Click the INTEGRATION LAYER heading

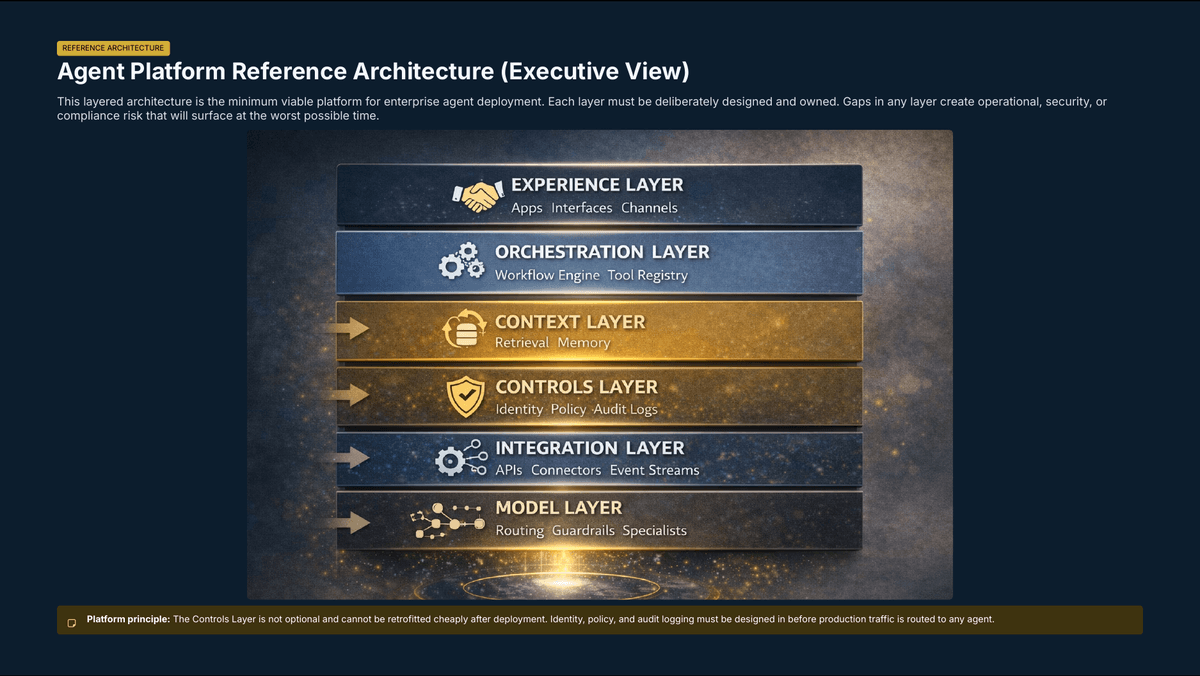(x=590, y=448)
